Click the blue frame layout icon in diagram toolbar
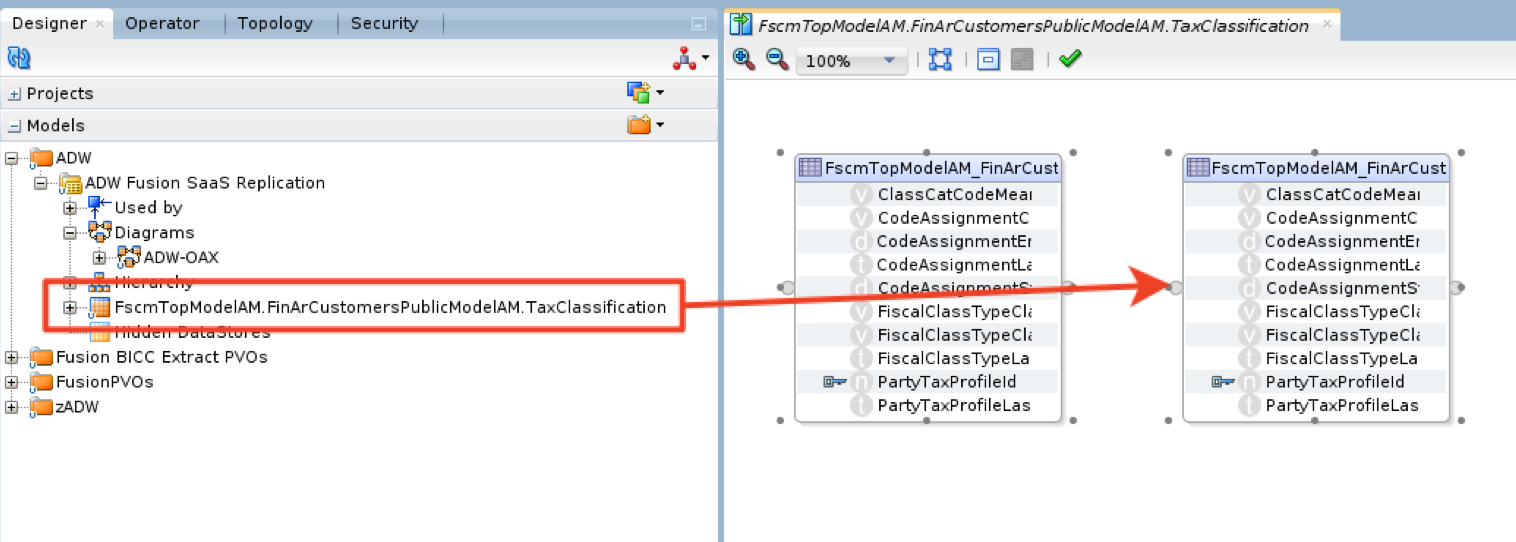Screen dimensions: 1516x542 [x=988, y=60]
